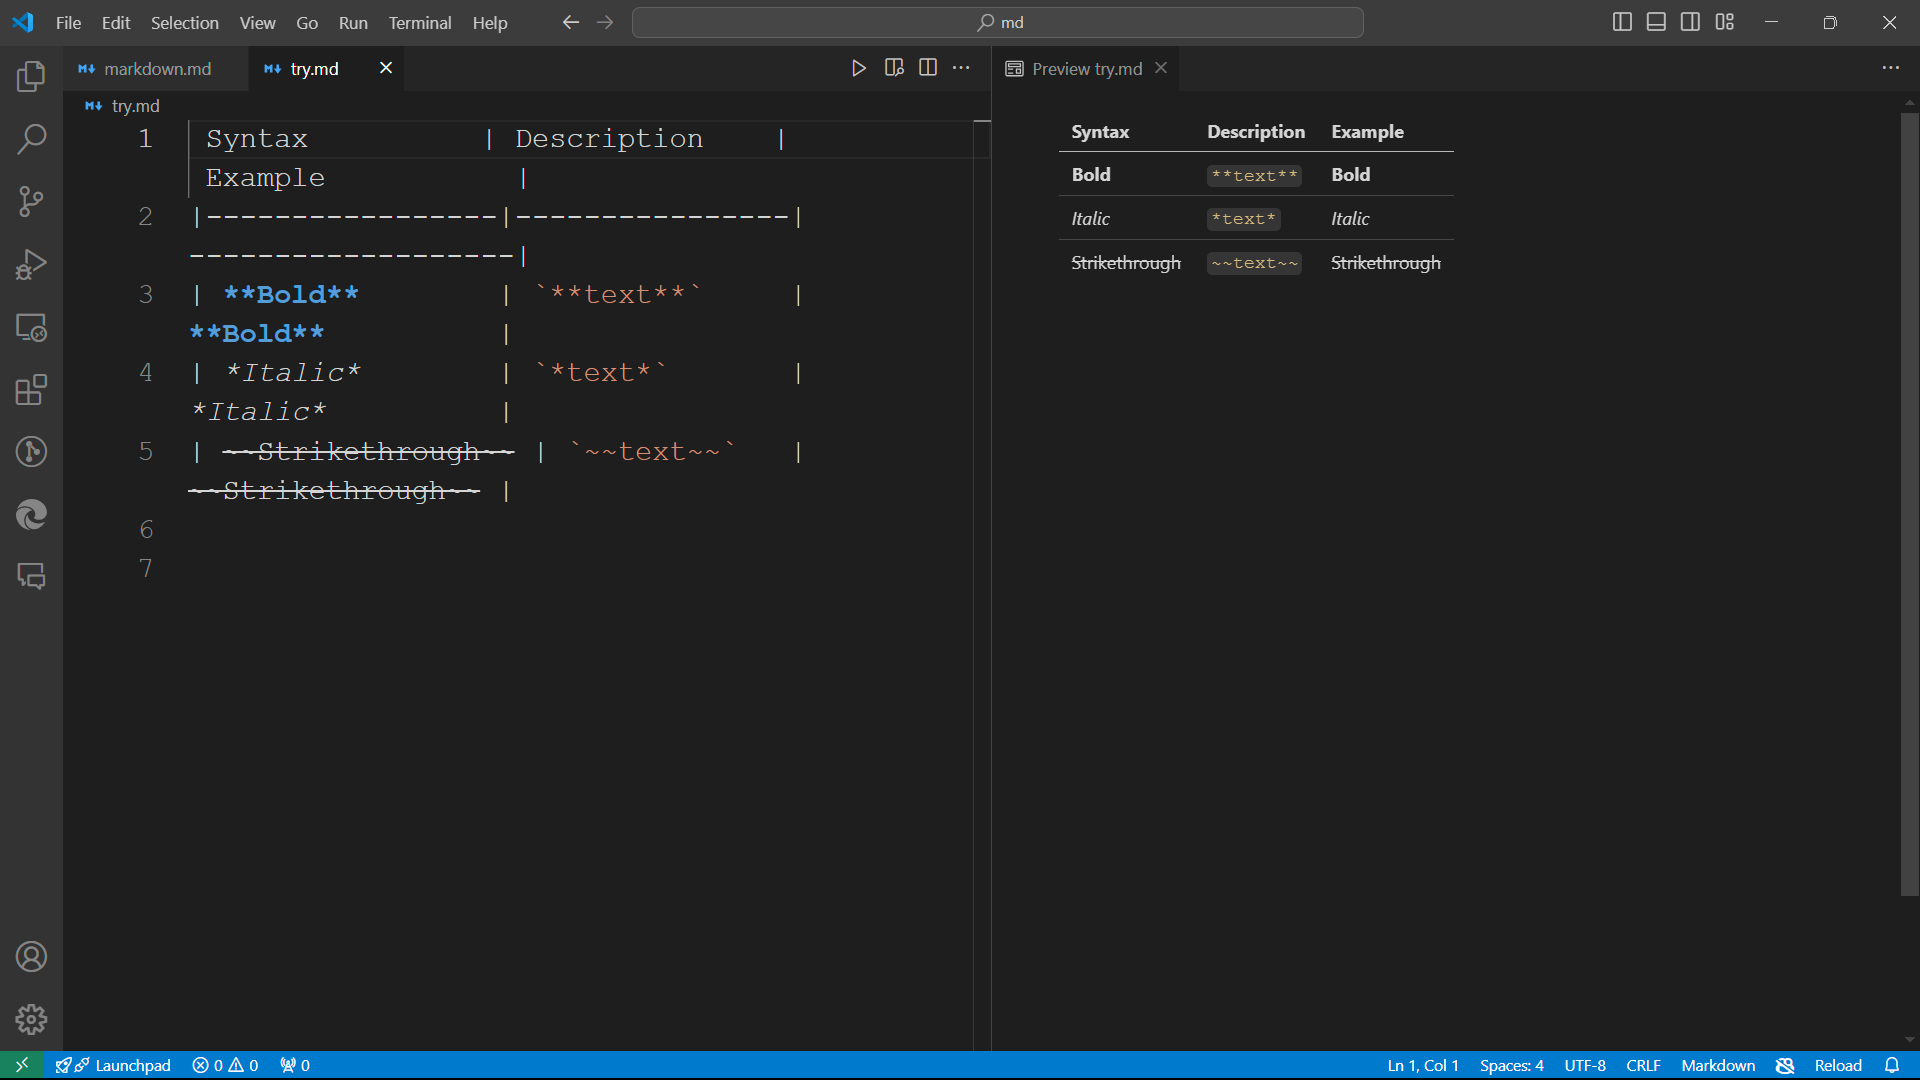Viewport: 1920px width, 1080px height.
Task: Toggle the bottom panel layout icon
Action: tap(1656, 22)
